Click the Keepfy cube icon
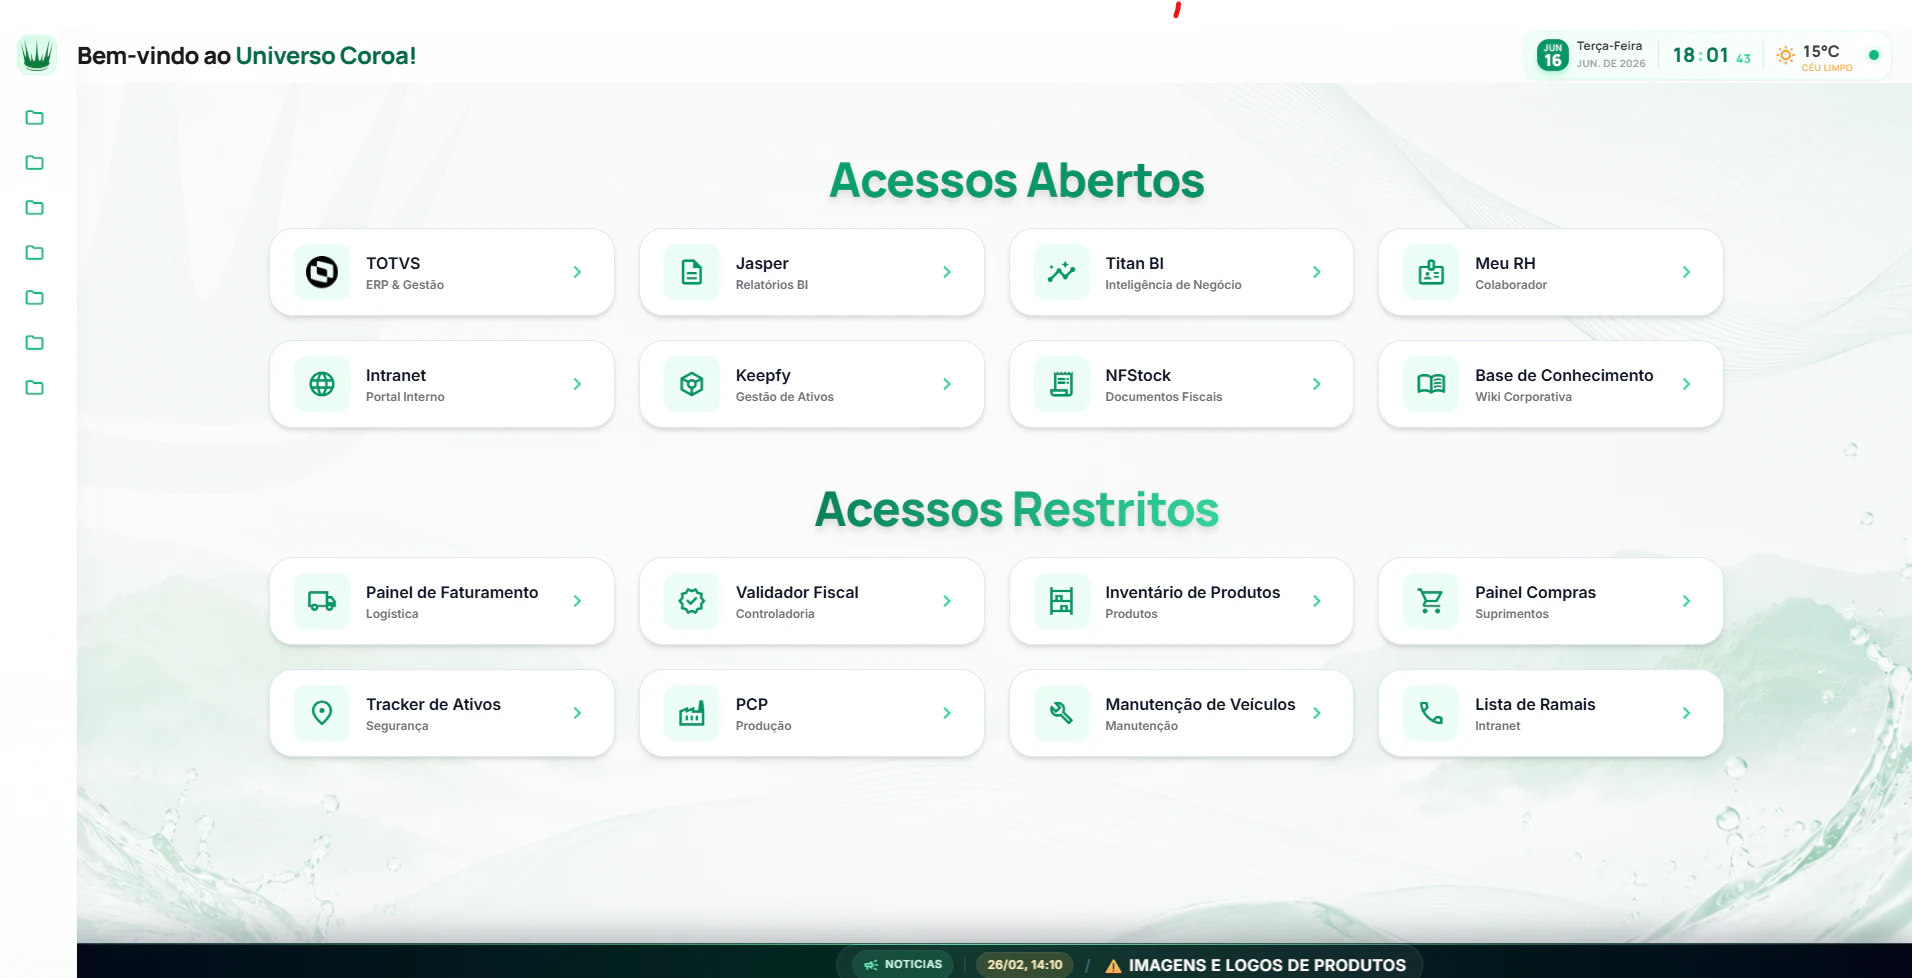The image size is (1912, 978). pyautogui.click(x=692, y=384)
